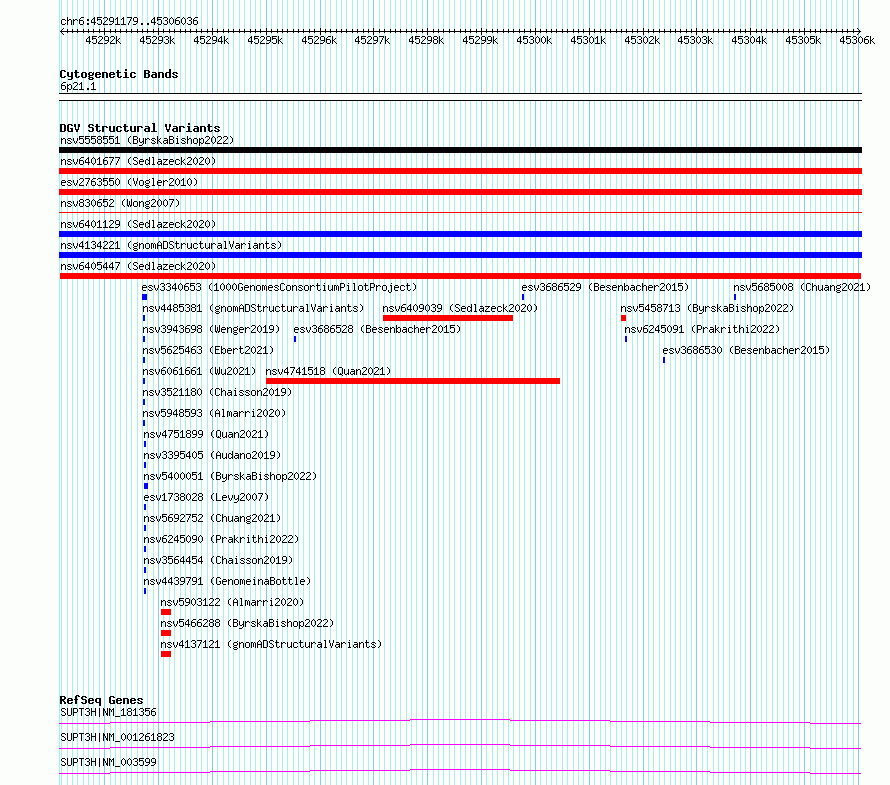This screenshot has height=785, width=890.
Task: Click the esv2763550 (Vogler2010) label
Action: point(129,182)
